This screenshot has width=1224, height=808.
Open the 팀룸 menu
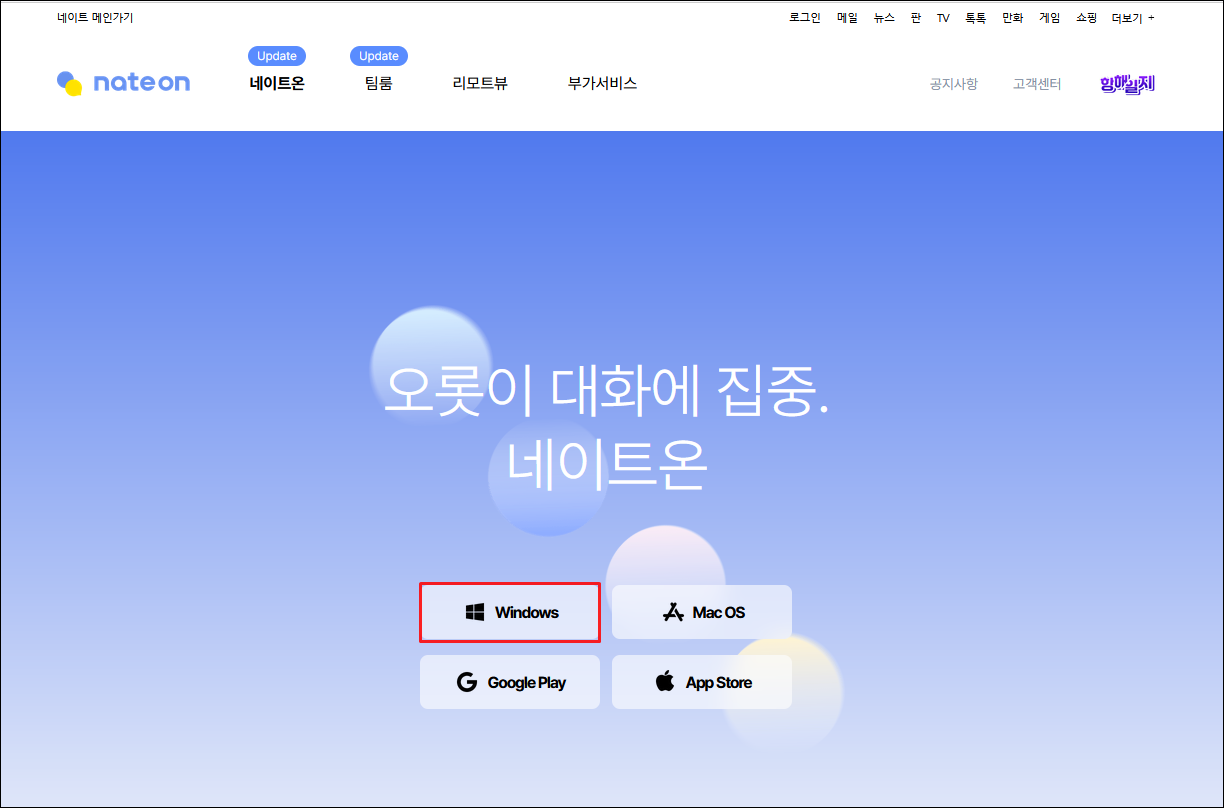click(x=379, y=84)
